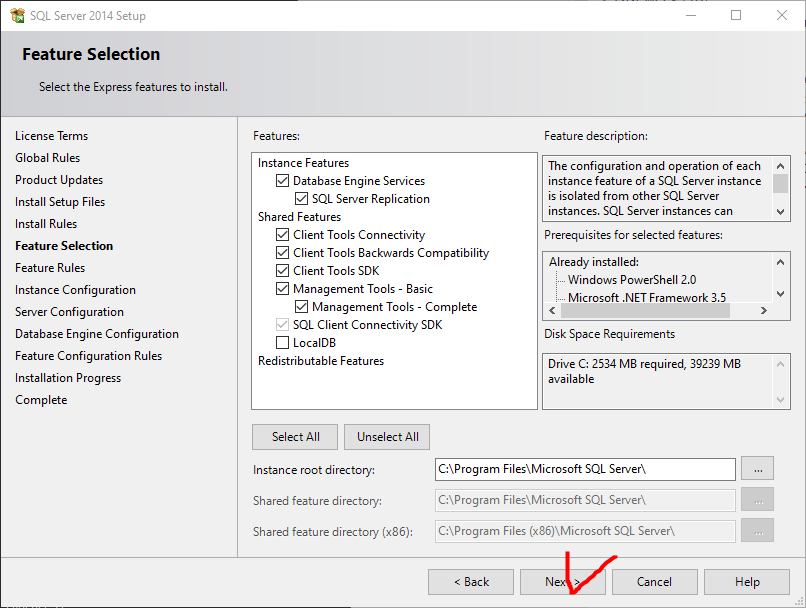Uncheck Client Tools Connectivity
Image resolution: width=806 pixels, height=608 pixels.
tap(282, 235)
